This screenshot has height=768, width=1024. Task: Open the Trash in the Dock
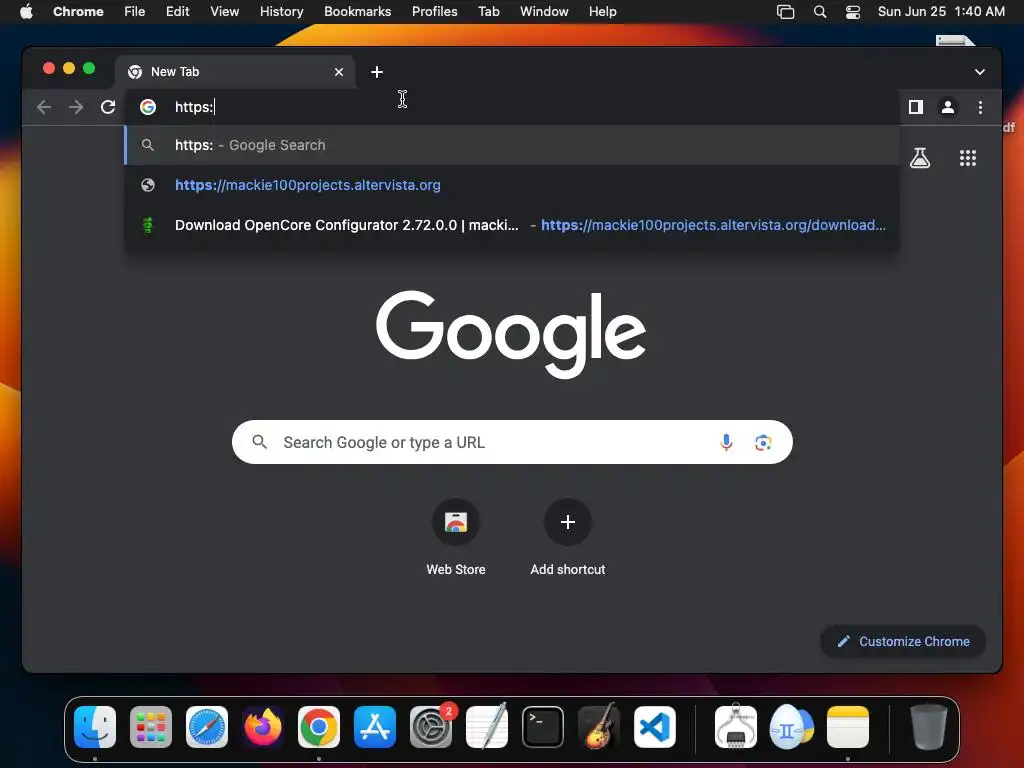928,727
